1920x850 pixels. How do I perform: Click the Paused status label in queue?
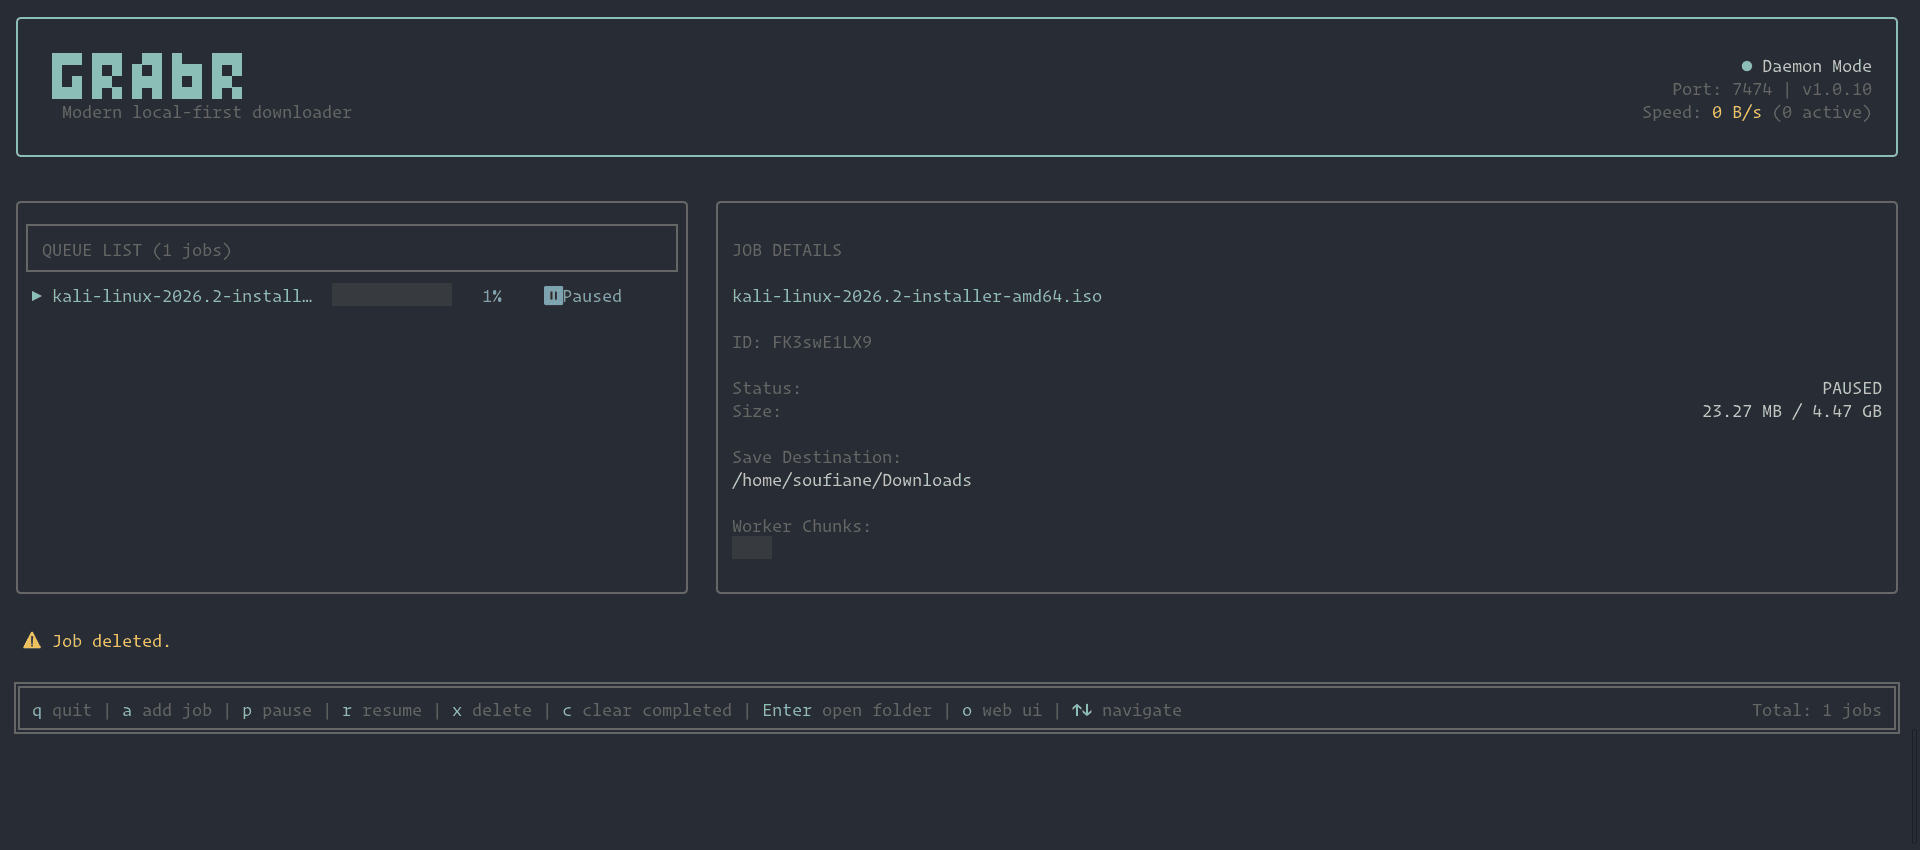point(592,296)
